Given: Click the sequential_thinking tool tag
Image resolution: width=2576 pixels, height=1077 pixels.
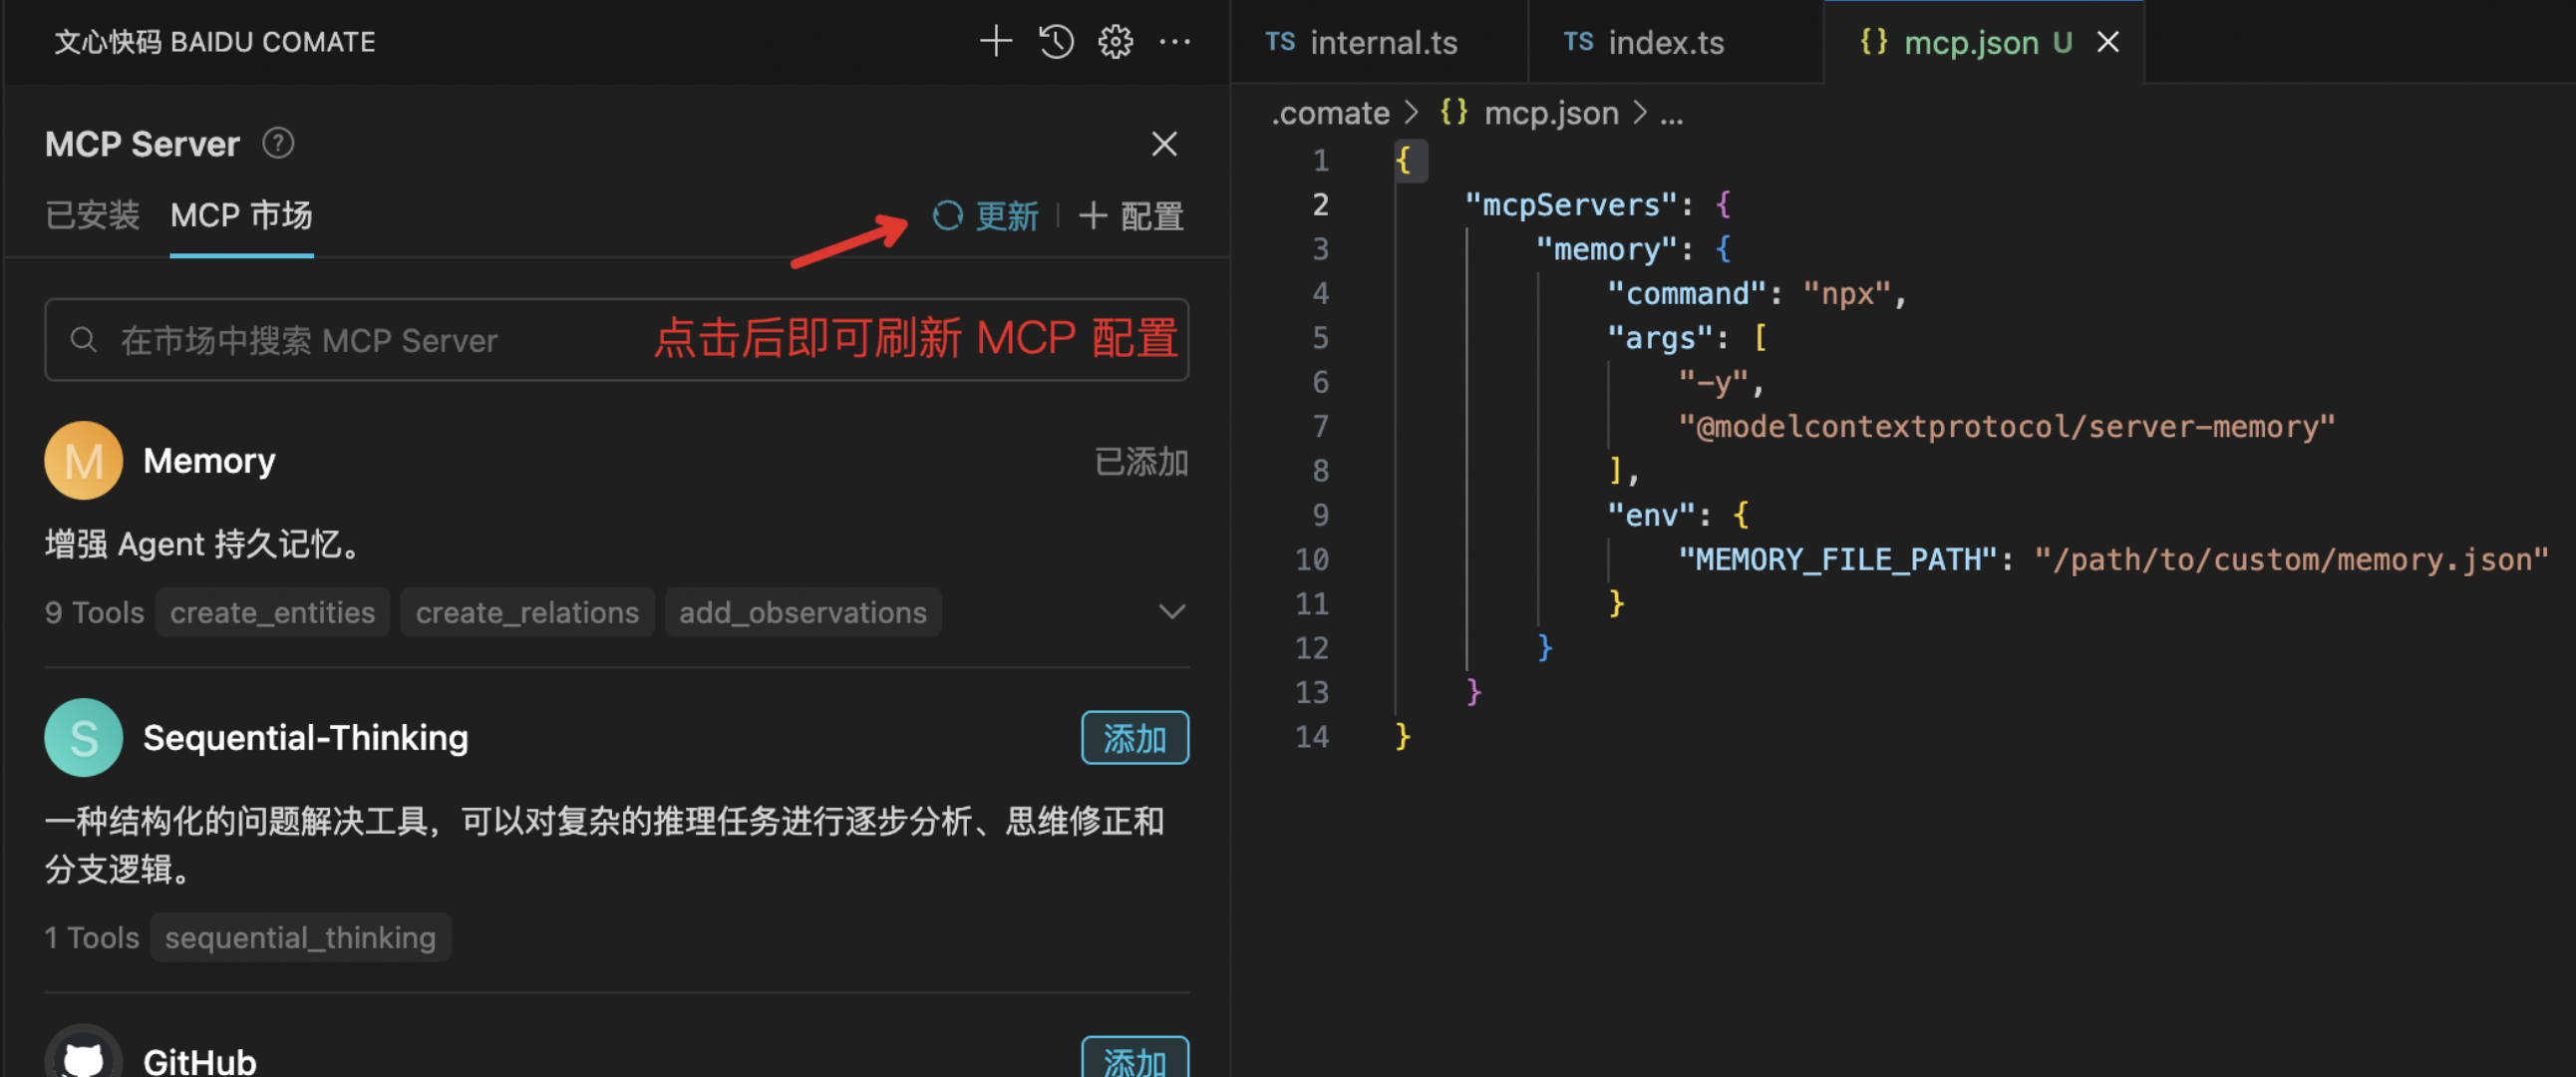Looking at the screenshot, I should (300, 938).
